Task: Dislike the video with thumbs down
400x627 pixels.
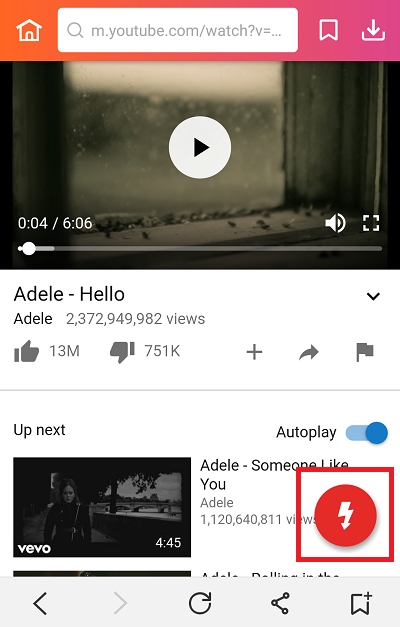Action: (x=122, y=352)
